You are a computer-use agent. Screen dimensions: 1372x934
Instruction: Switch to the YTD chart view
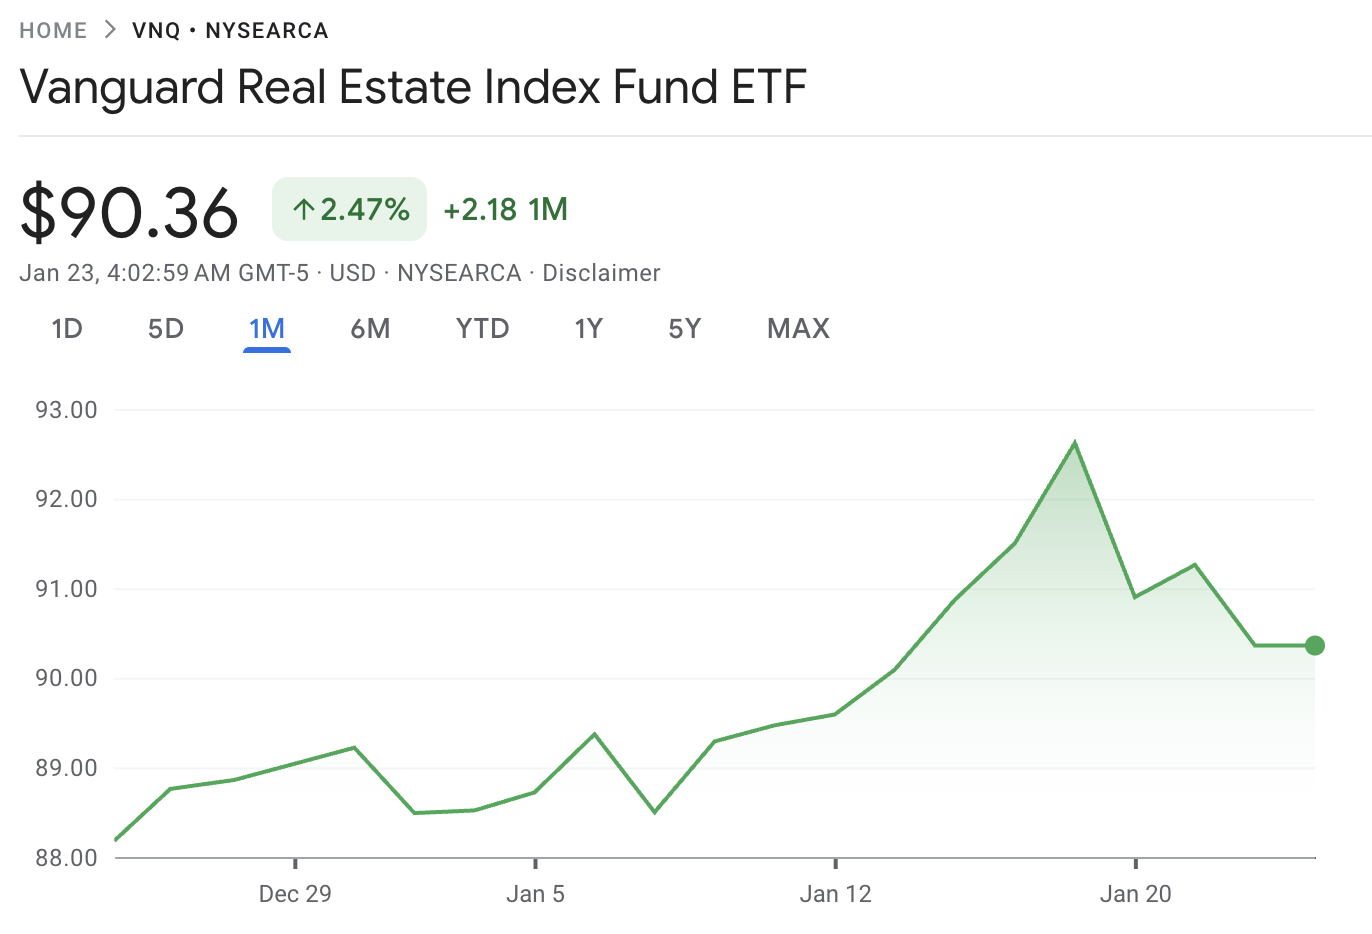[x=482, y=328]
